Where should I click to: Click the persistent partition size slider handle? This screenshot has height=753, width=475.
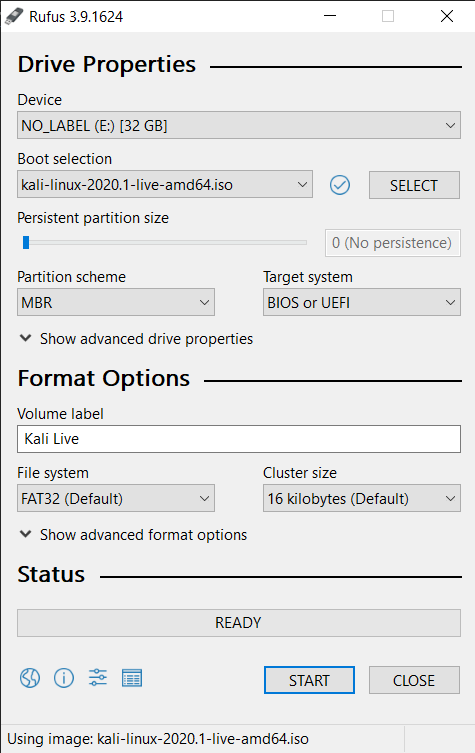(x=26, y=243)
